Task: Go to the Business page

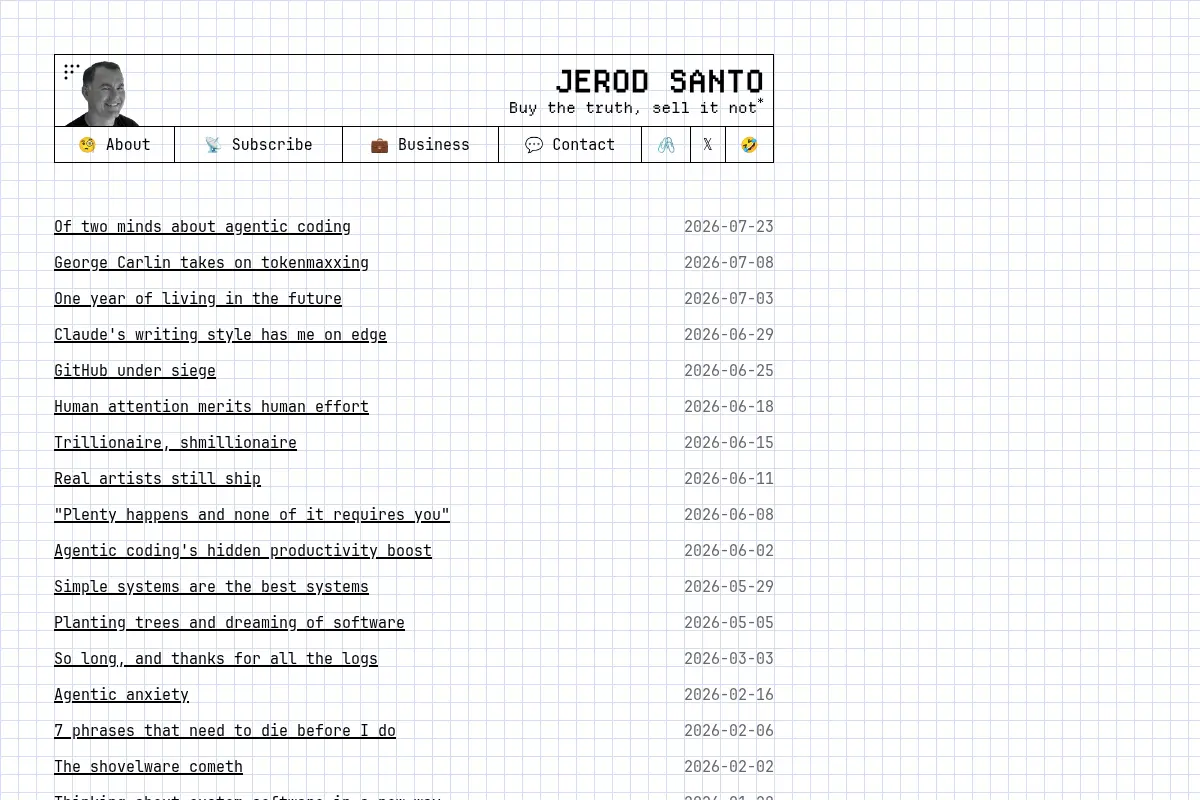Action: 421,145
